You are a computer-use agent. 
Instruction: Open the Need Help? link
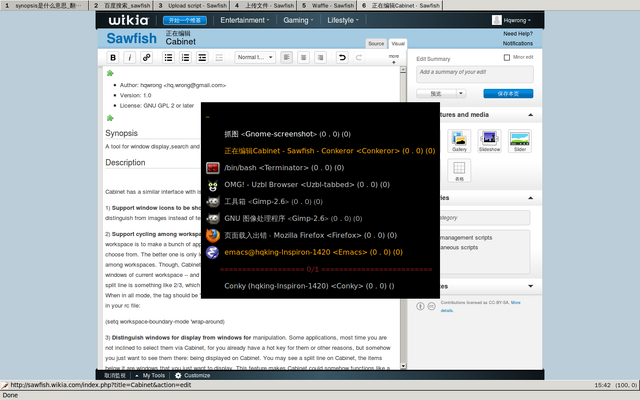click(x=518, y=33)
